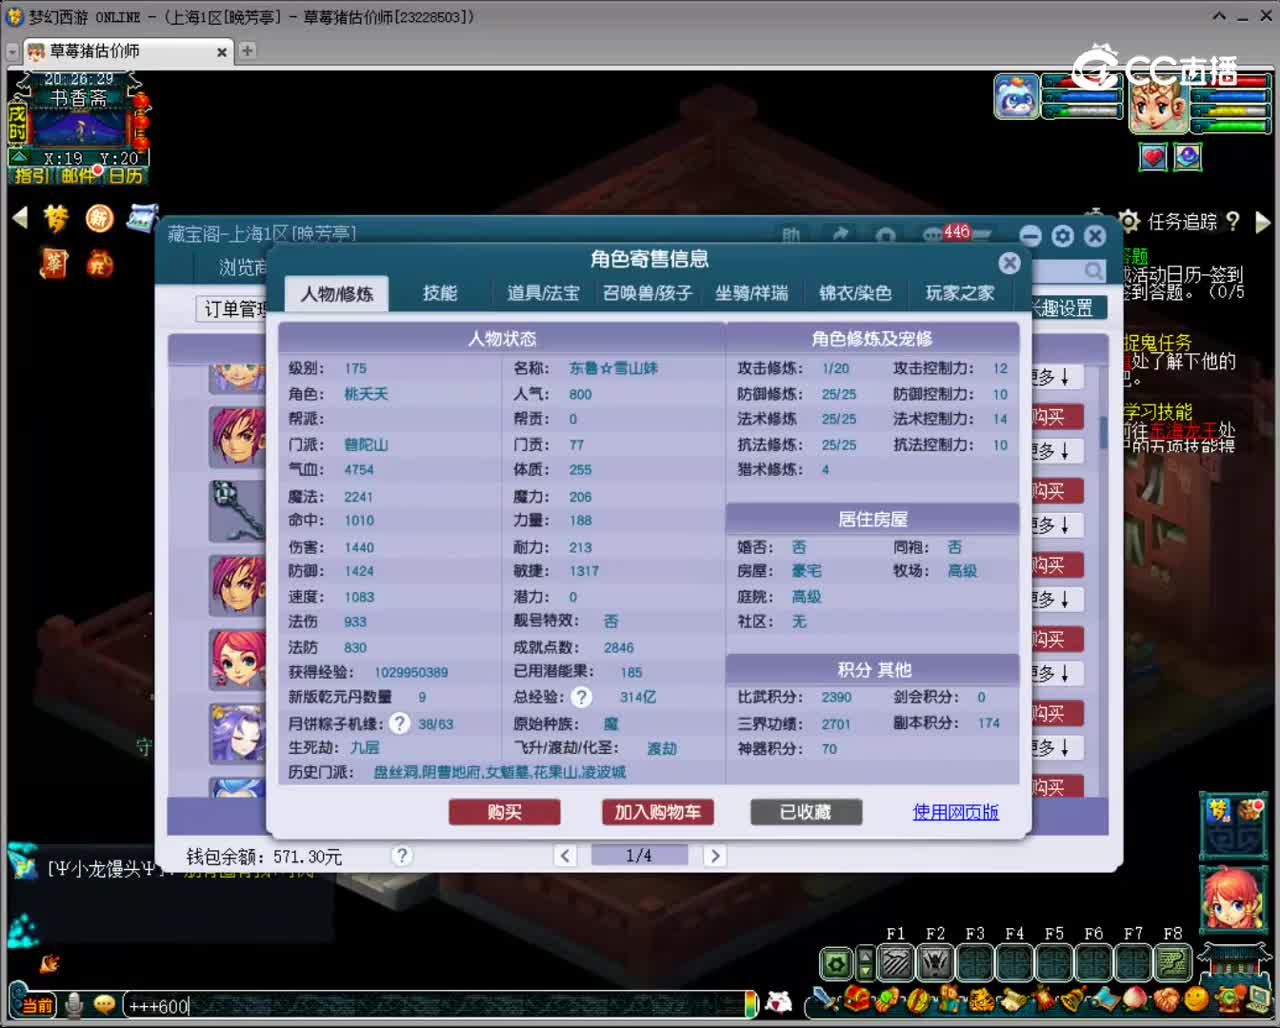Click the red 華 scroll icon

point(54,264)
